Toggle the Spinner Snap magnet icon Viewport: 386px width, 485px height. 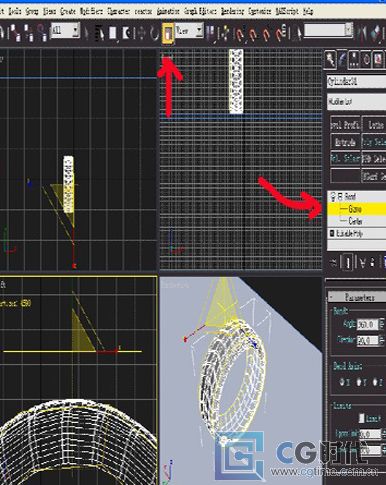281,33
